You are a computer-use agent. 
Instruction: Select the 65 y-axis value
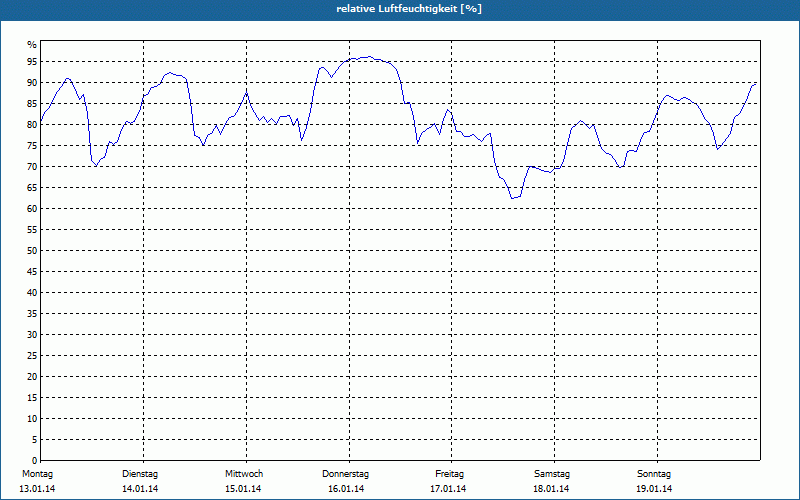pos(32,188)
